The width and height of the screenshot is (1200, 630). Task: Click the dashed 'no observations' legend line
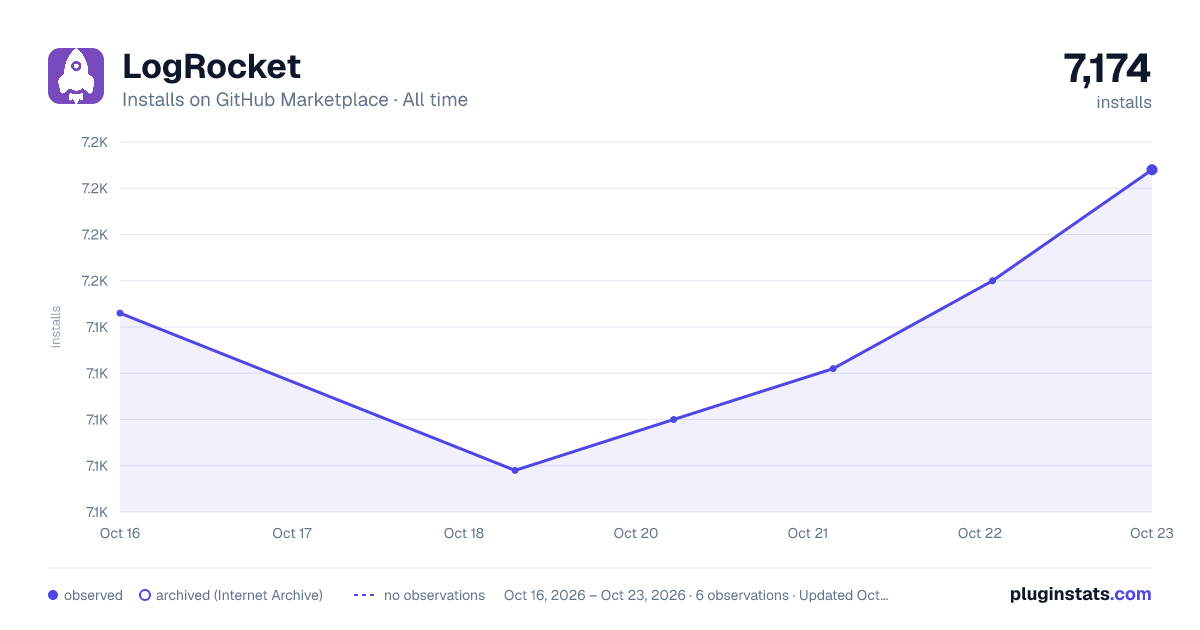pos(364,595)
